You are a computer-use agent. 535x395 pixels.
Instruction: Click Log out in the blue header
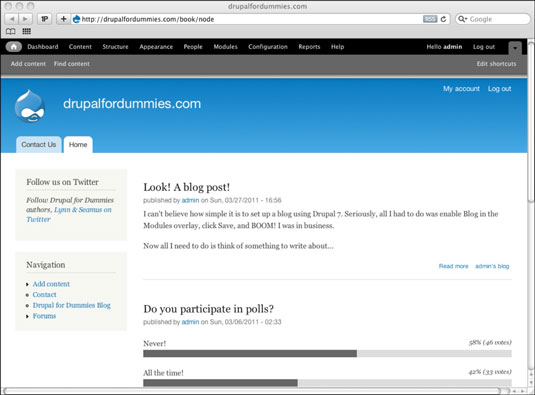pos(500,89)
